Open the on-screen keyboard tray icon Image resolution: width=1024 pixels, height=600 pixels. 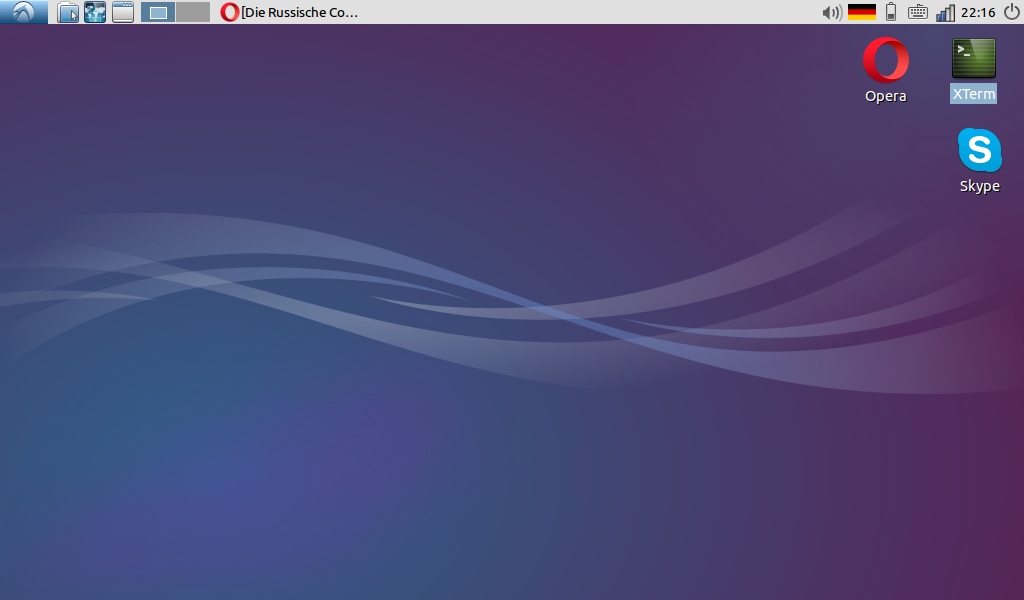(918, 12)
